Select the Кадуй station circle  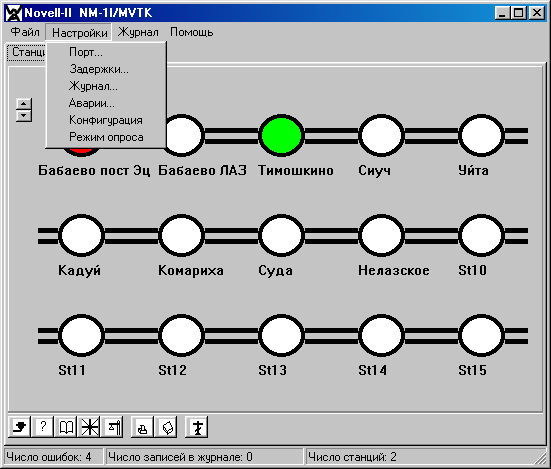pos(82,235)
